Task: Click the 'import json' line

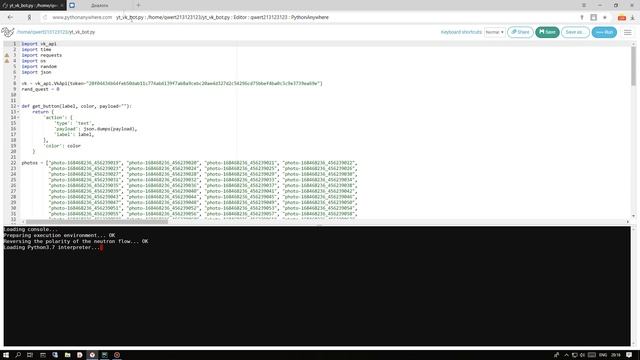Action: point(36,72)
